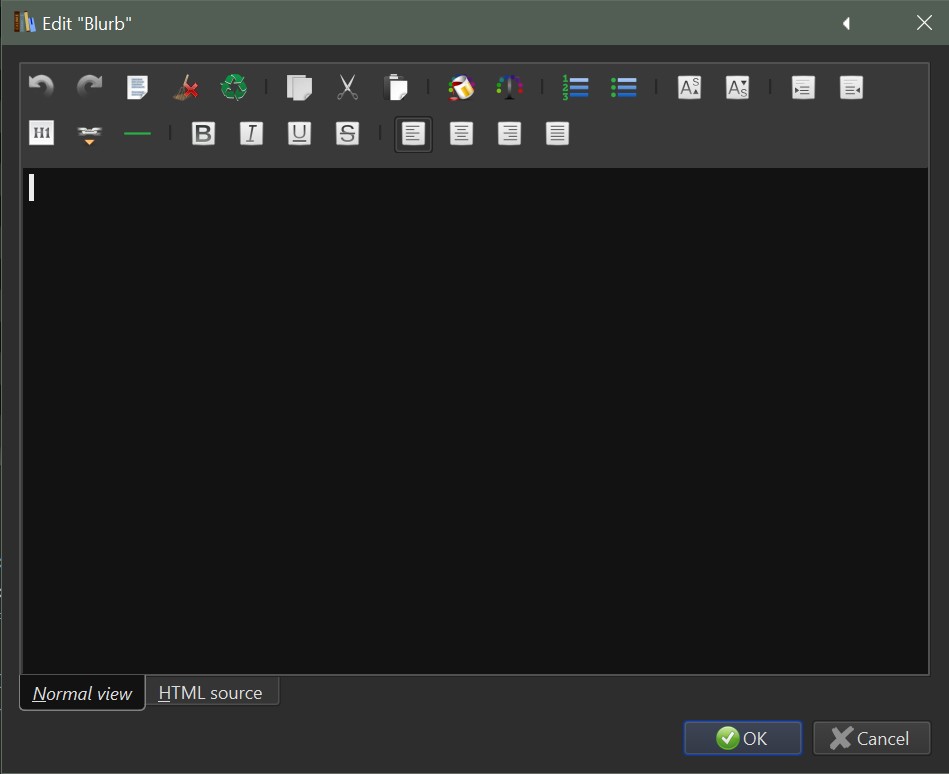The image size is (949, 774).
Task: Toggle italic formatting
Action: (x=251, y=133)
